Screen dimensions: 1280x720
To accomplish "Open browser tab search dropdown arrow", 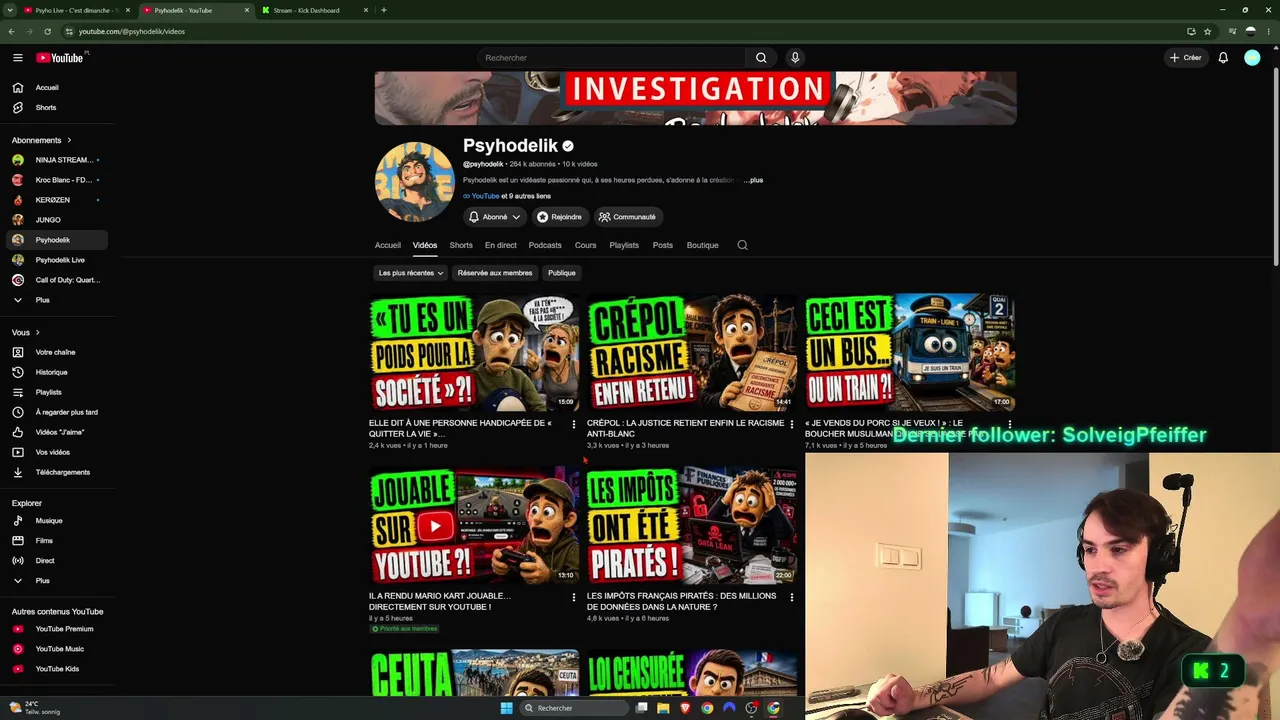I will [x=10, y=10].
